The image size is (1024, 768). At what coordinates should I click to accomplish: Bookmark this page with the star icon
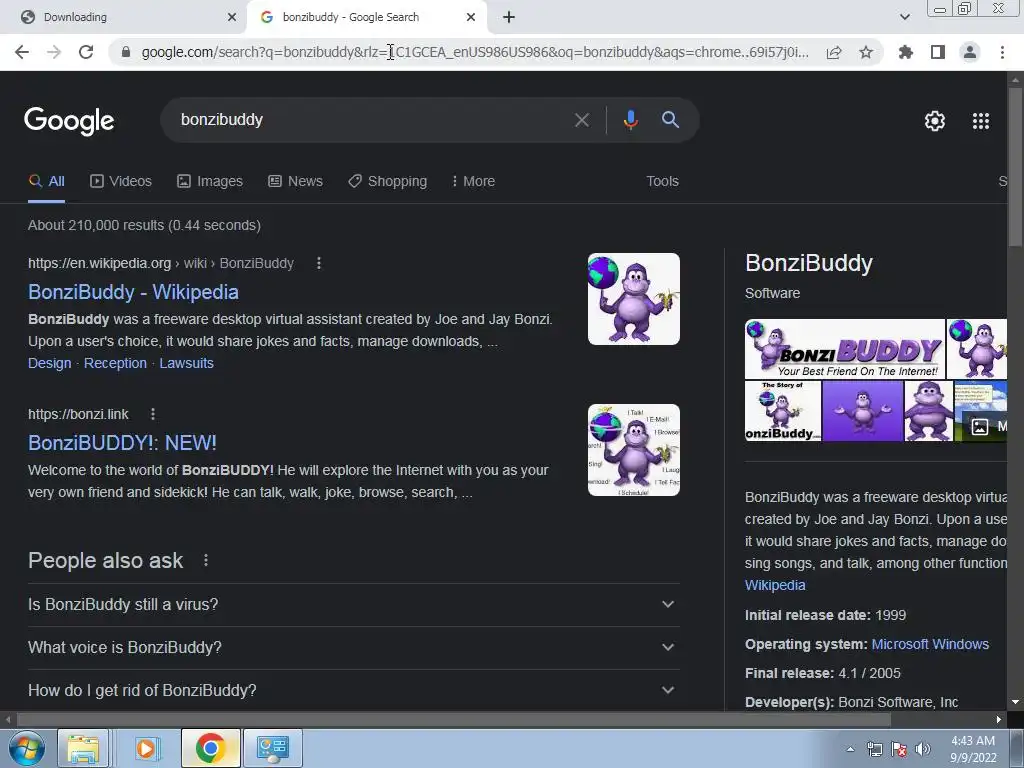pos(866,52)
